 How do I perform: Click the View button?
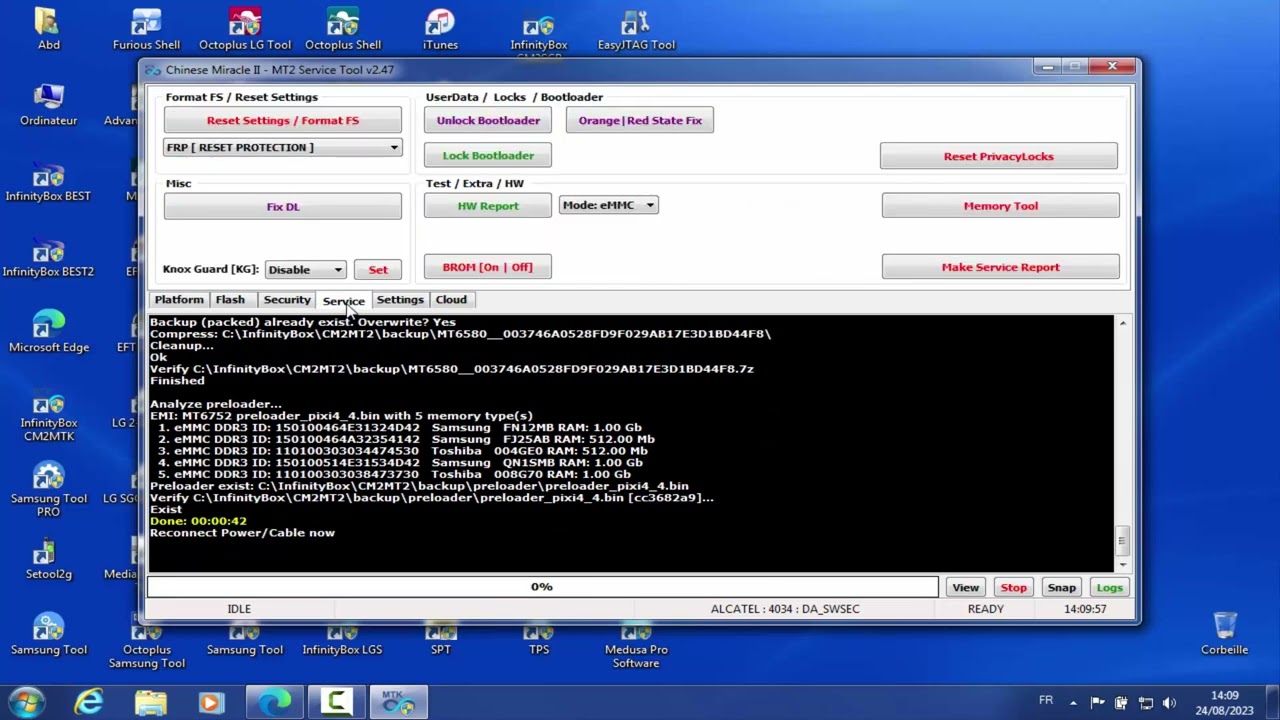(x=965, y=588)
